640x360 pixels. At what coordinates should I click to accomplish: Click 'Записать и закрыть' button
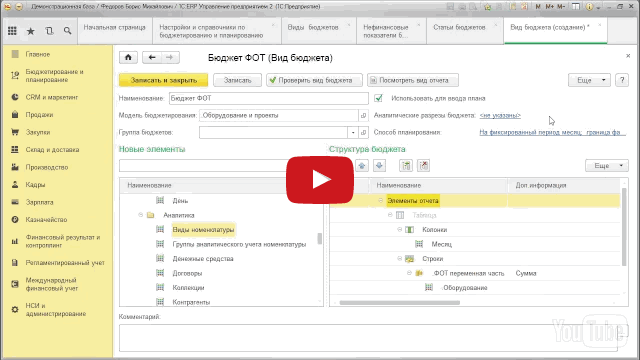pos(164,80)
